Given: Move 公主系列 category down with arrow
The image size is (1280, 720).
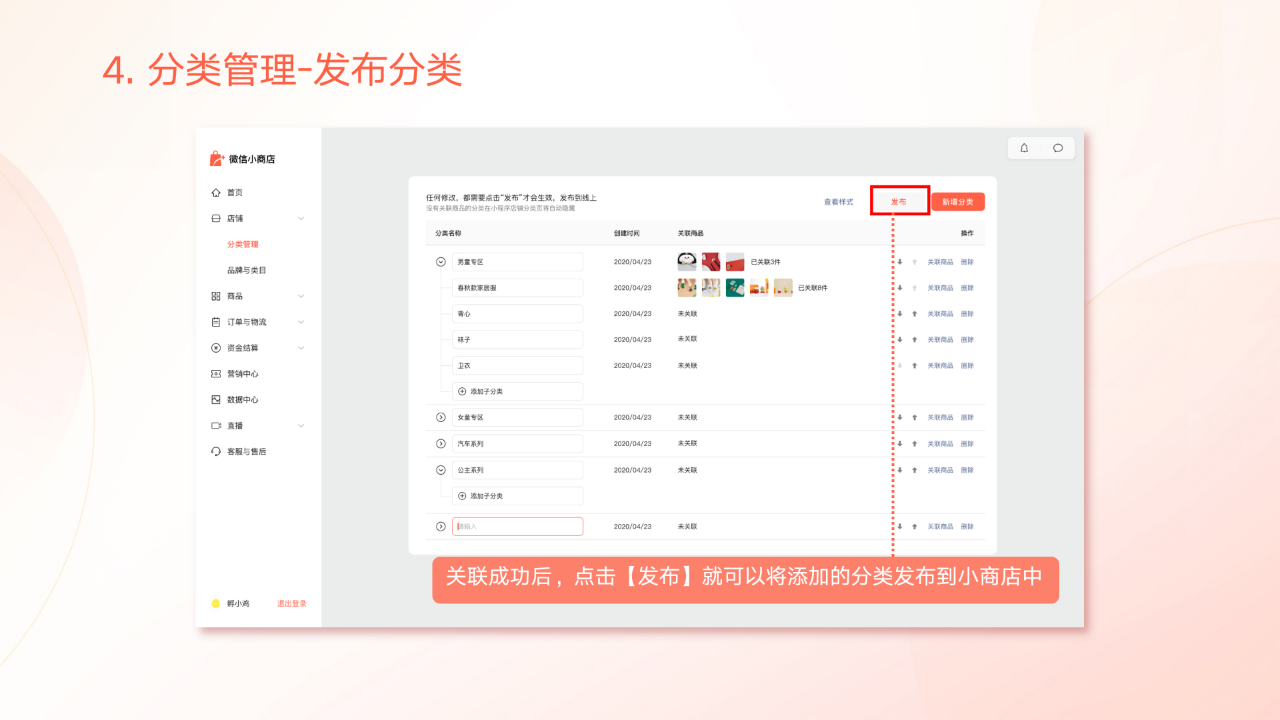Looking at the screenshot, I should tap(900, 470).
